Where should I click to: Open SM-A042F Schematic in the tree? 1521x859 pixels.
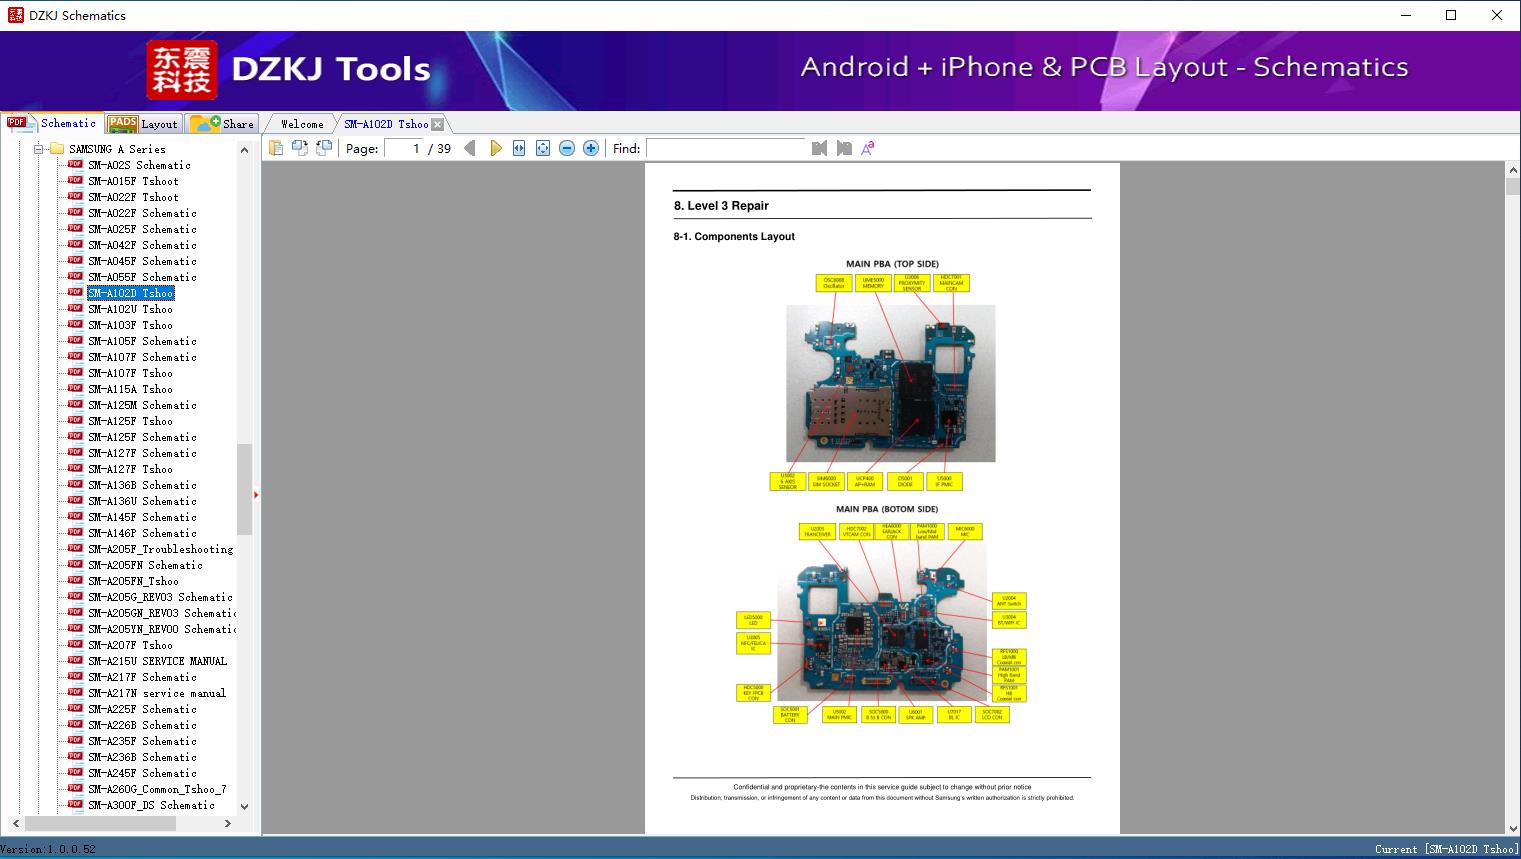(x=142, y=245)
